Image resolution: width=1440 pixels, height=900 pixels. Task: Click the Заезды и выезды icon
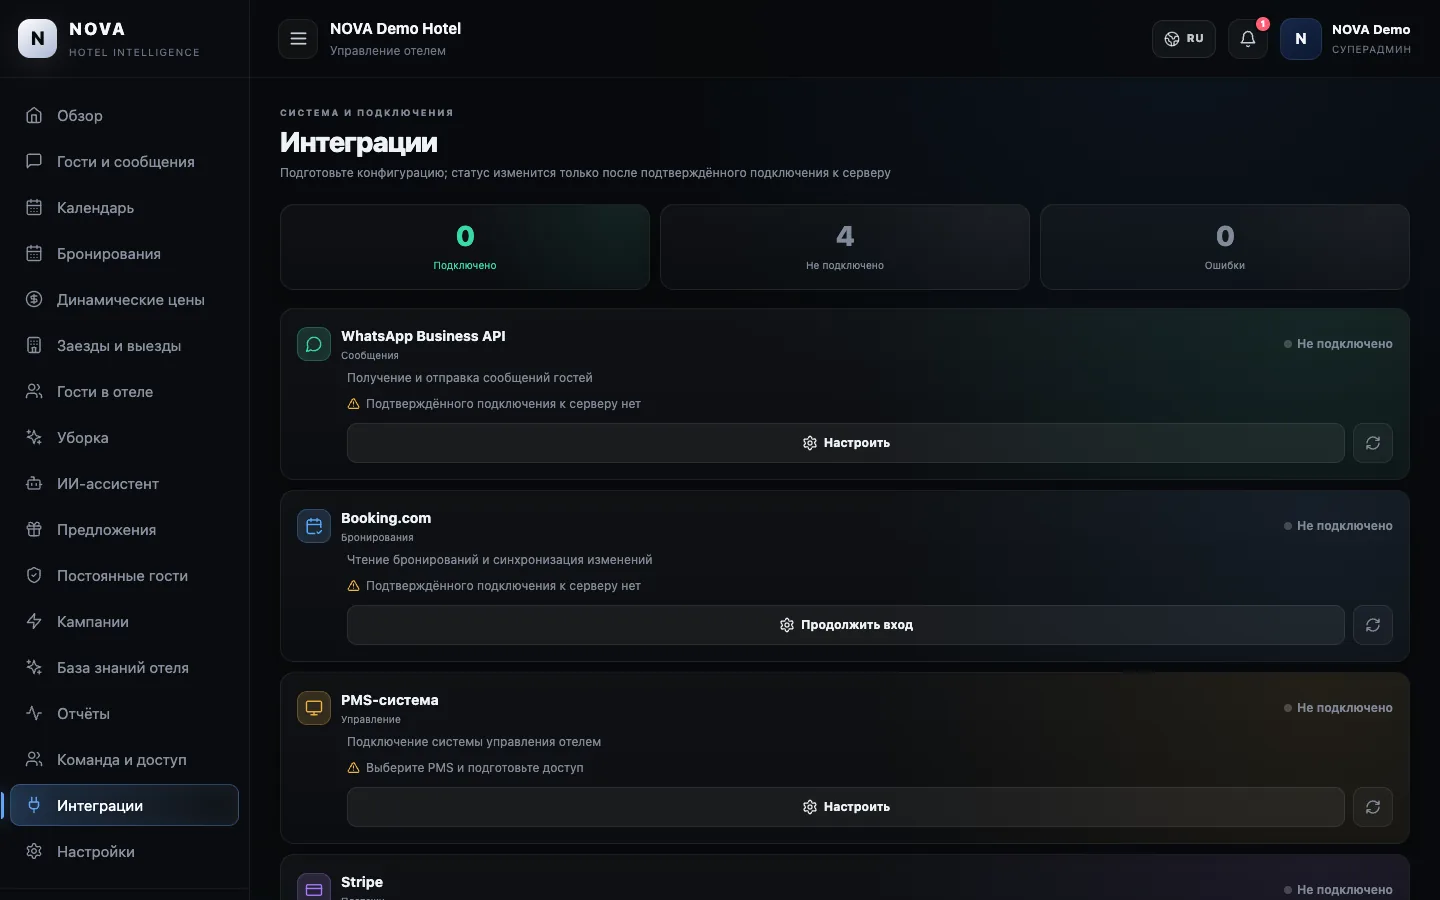click(34, 345)
